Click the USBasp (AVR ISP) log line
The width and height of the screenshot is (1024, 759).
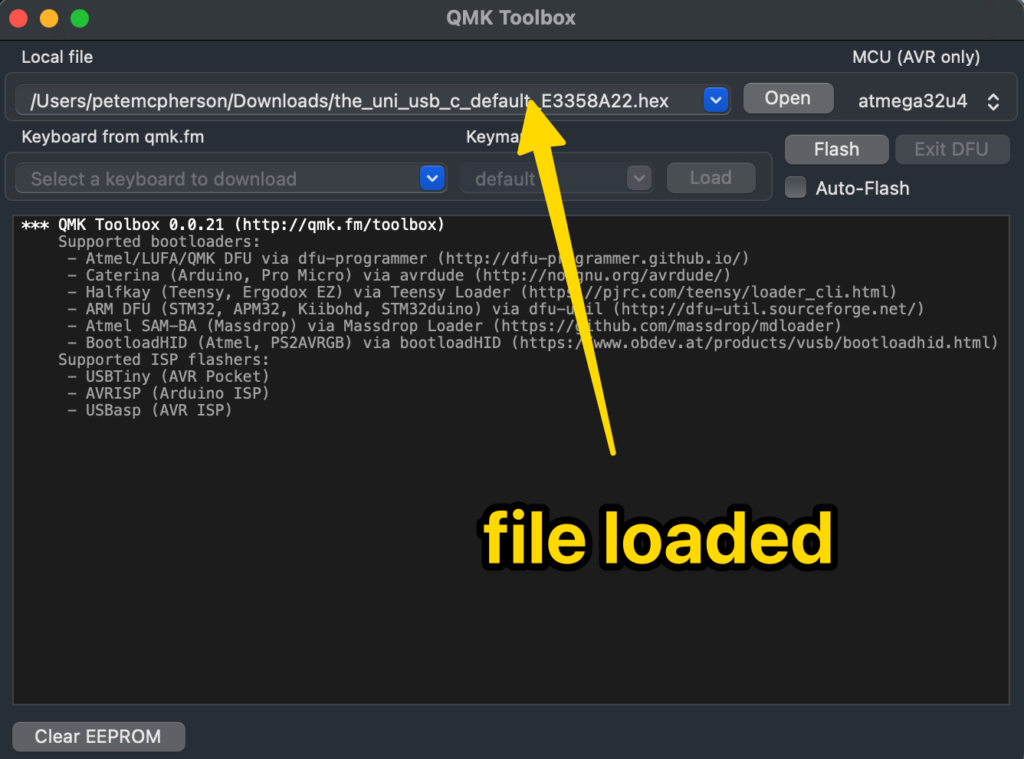(150, 411)
